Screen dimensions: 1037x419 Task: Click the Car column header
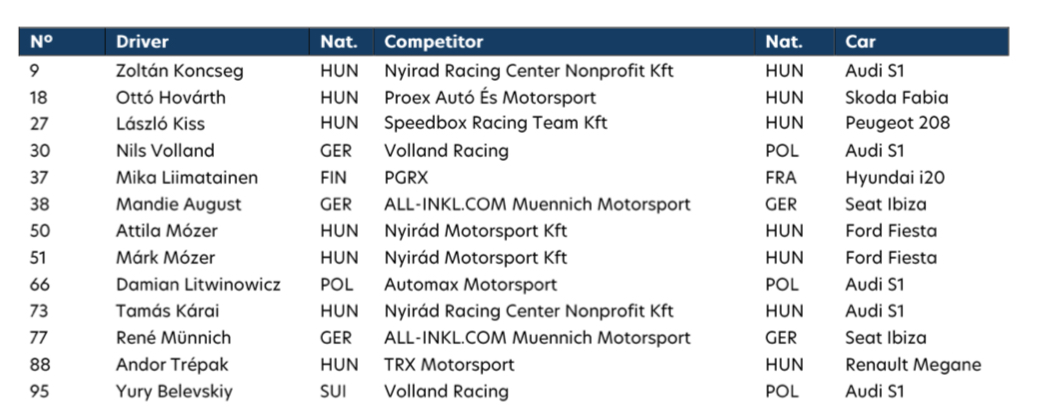point(860,42)
